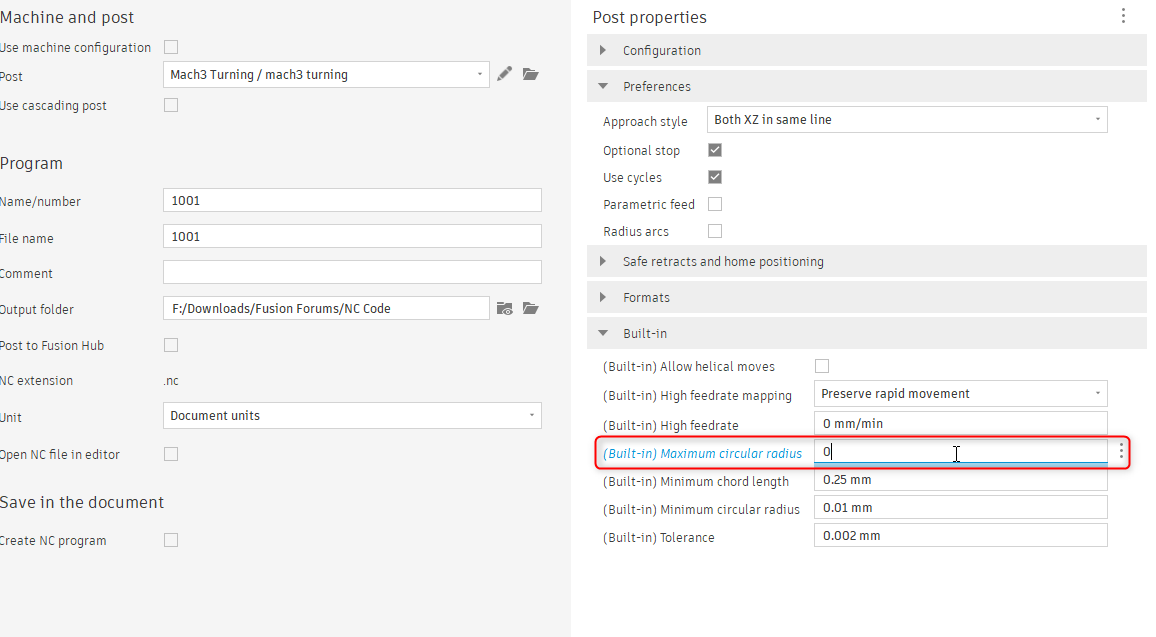Click the .nc extension text
The image size is (1156, 637).
point(171,381)
